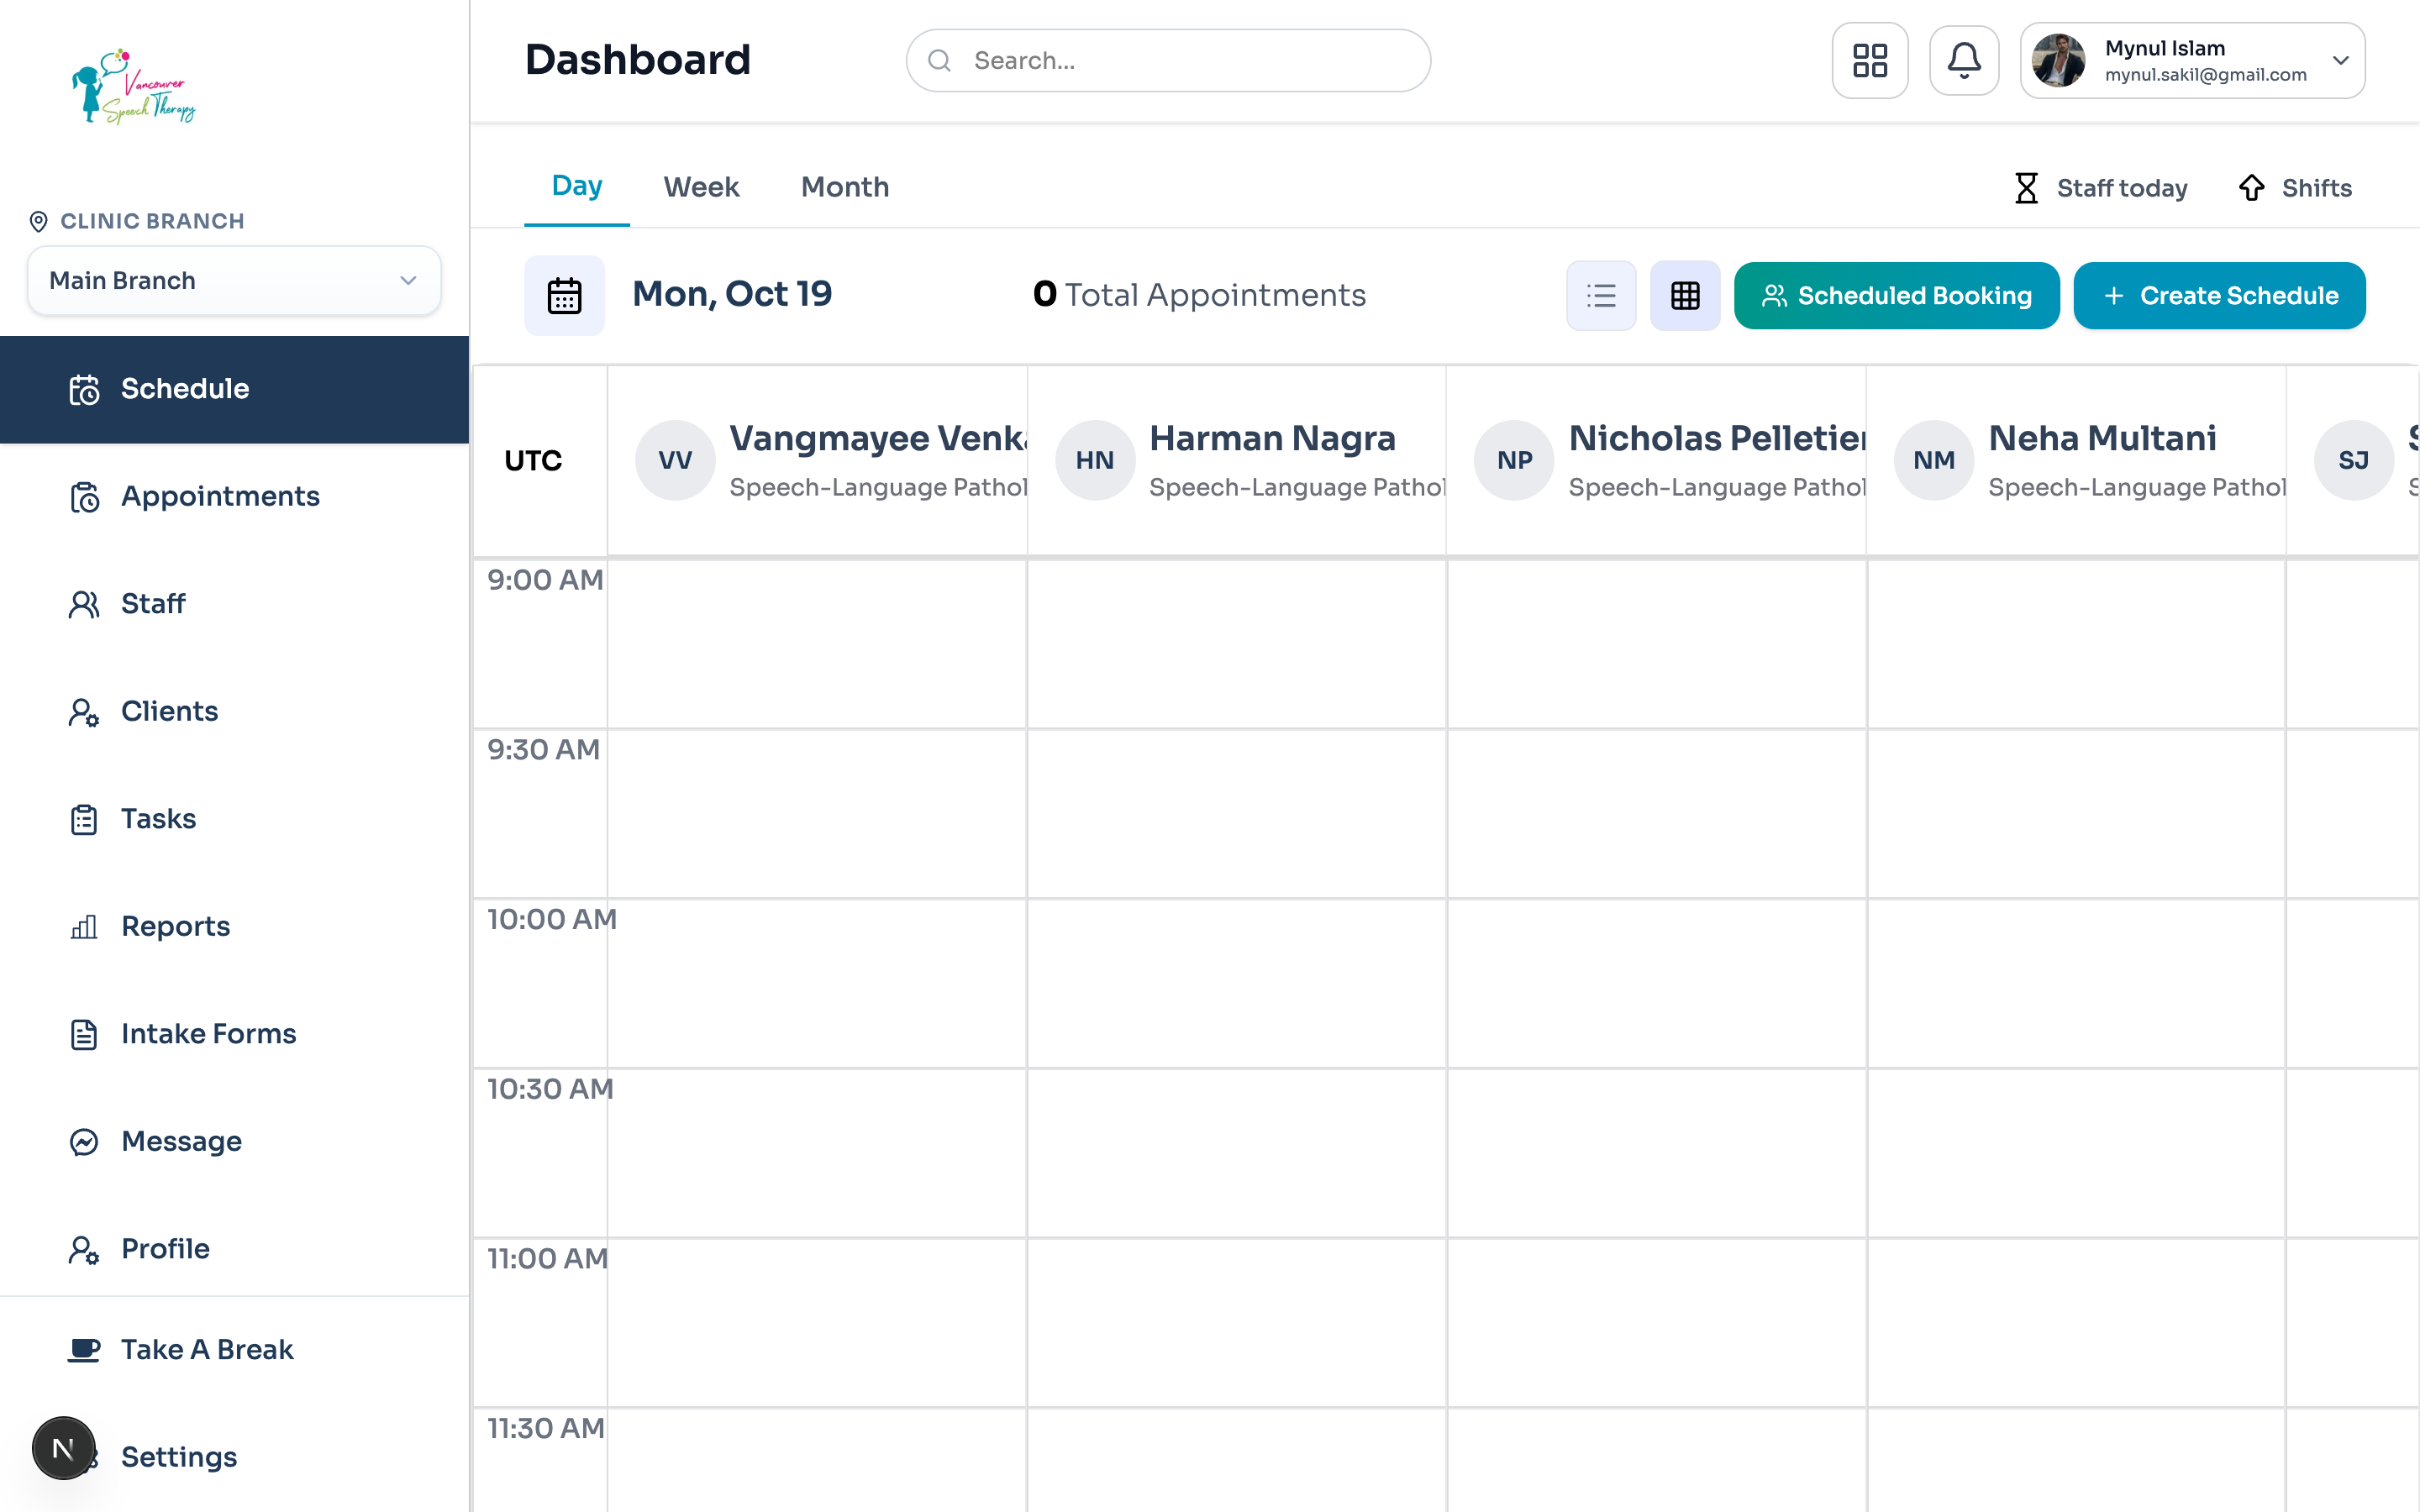Click the Vancouver Speech Therapy logo
Image resolution: width=2420 pixels, height=1512 pixels.
[x=134, y=87]
